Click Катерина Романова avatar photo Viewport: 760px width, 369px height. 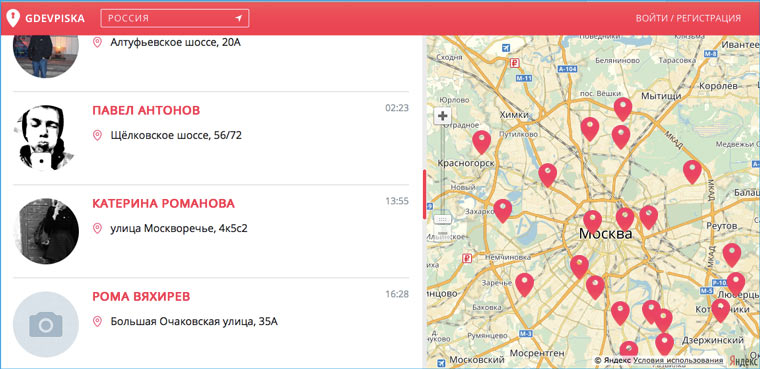click(46, 231)
